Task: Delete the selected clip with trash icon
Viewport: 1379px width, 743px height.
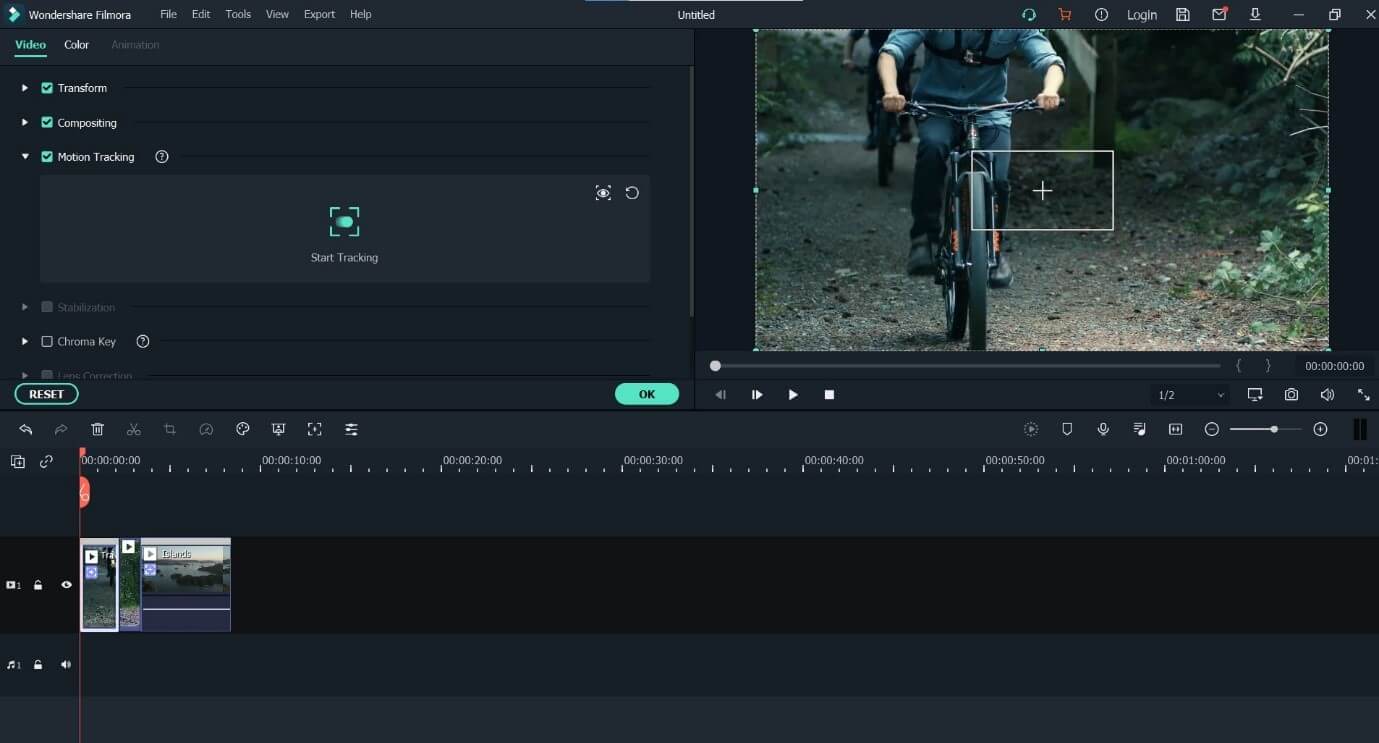Action: click(x=97, y=429)
